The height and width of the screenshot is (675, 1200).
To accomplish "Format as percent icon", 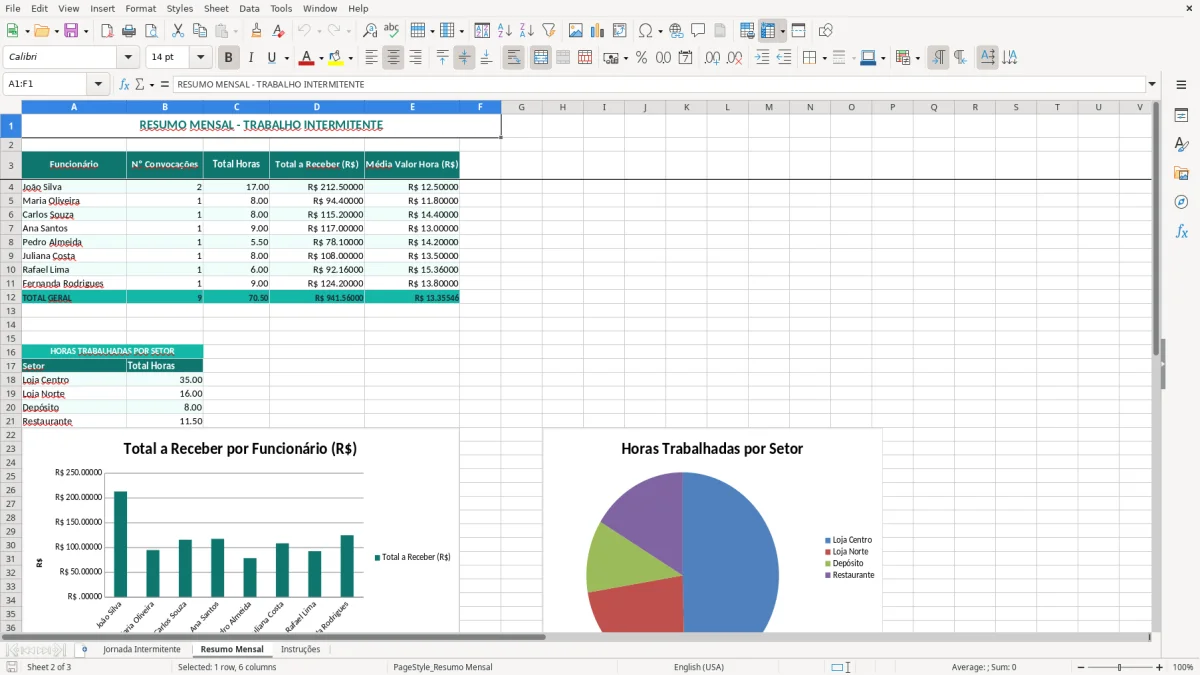I will (641, 58).
